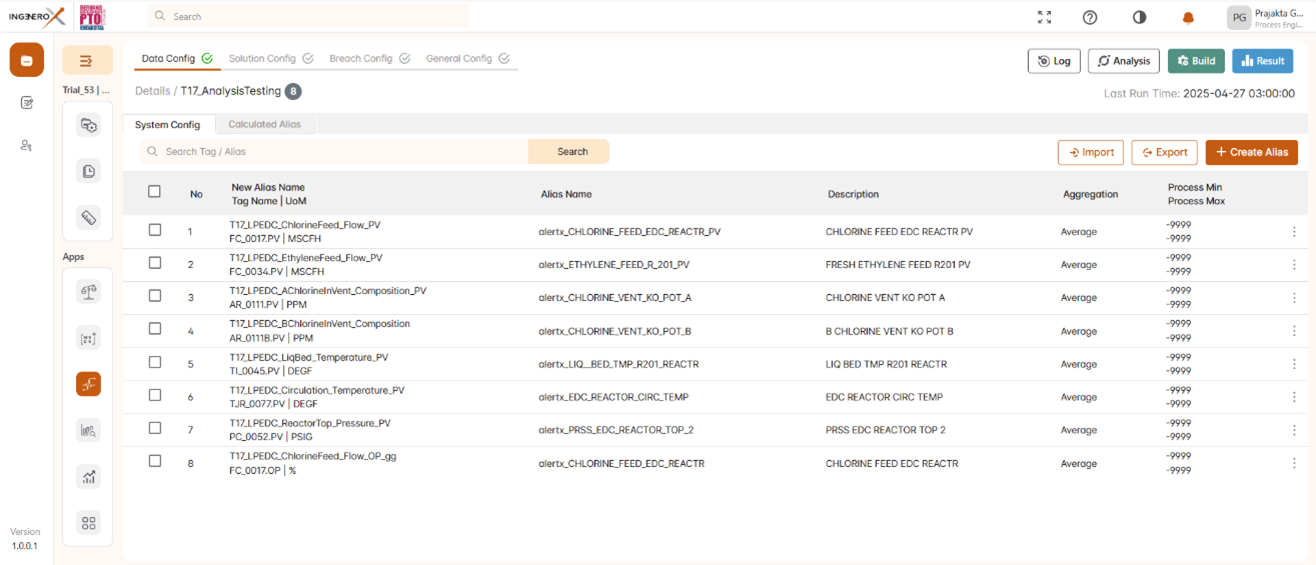Enter fullscreen mode using the expand icon

coord(1044,17)
